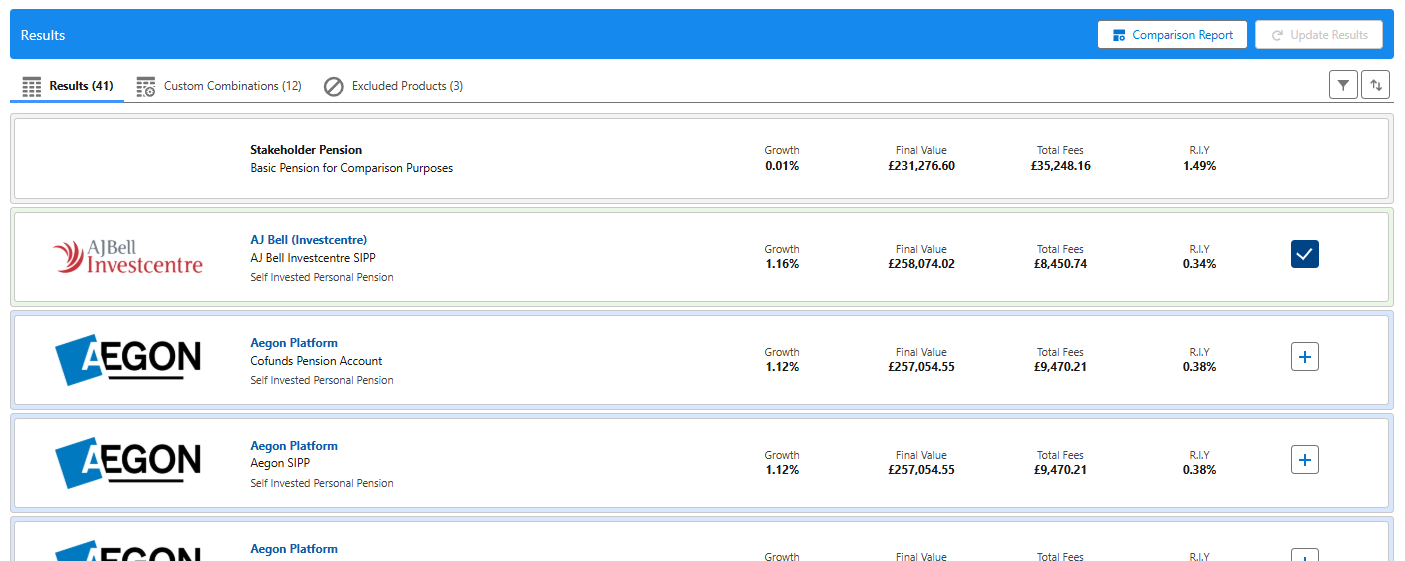Click the Aegon logo beside Cofunds Pension Account

pos(128,359)
